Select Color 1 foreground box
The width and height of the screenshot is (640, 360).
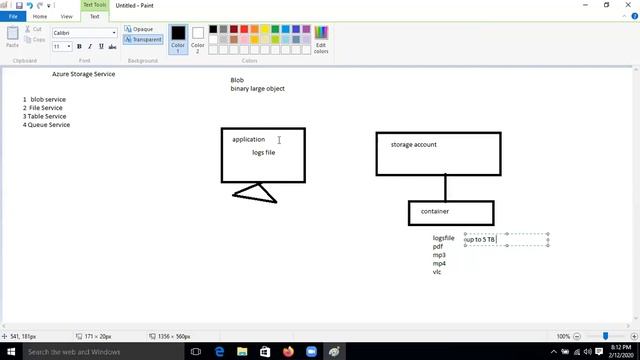pos(178,39)
